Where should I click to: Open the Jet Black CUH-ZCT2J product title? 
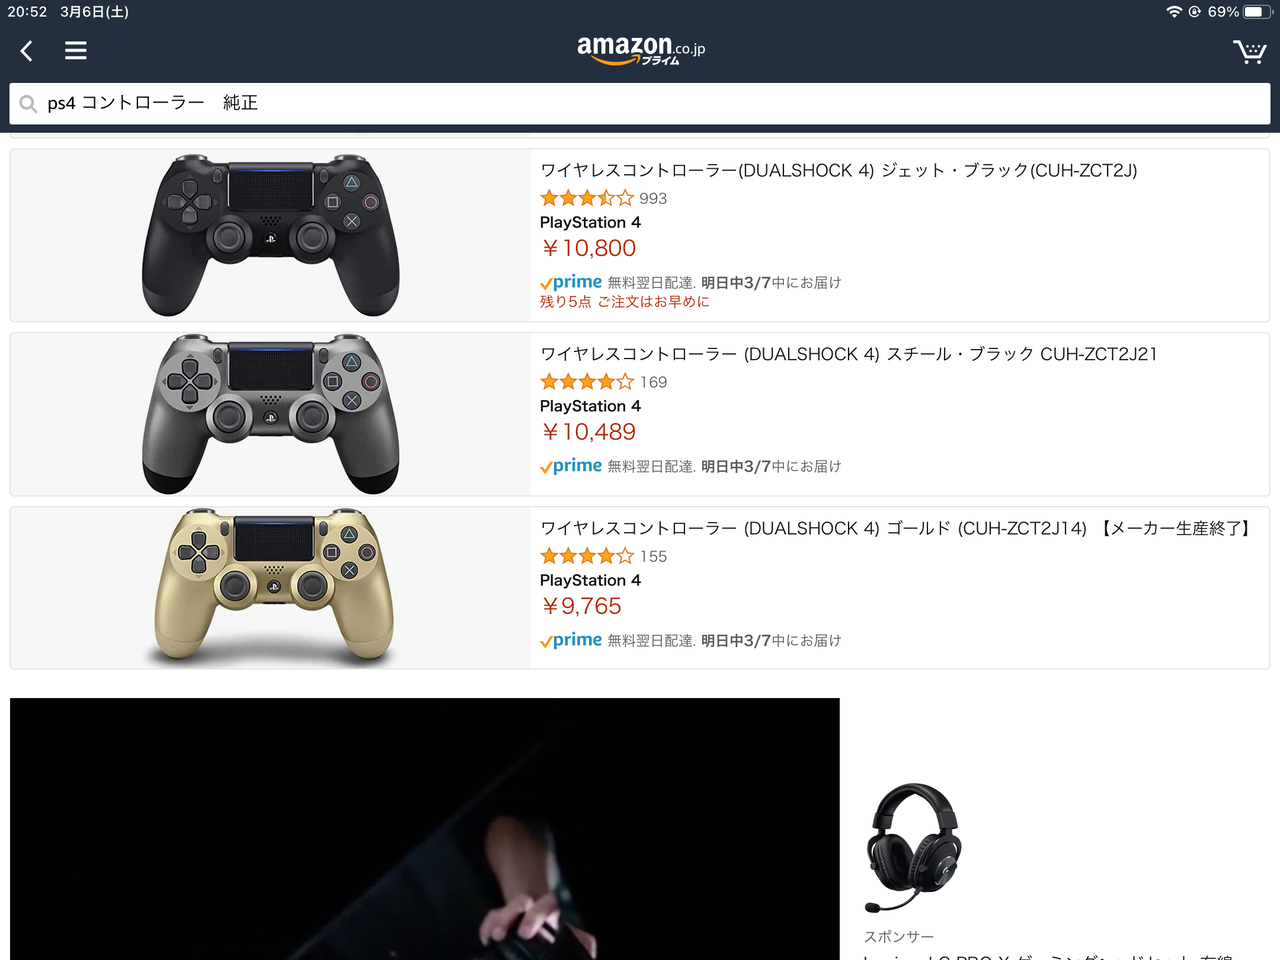tap(838, 171)
